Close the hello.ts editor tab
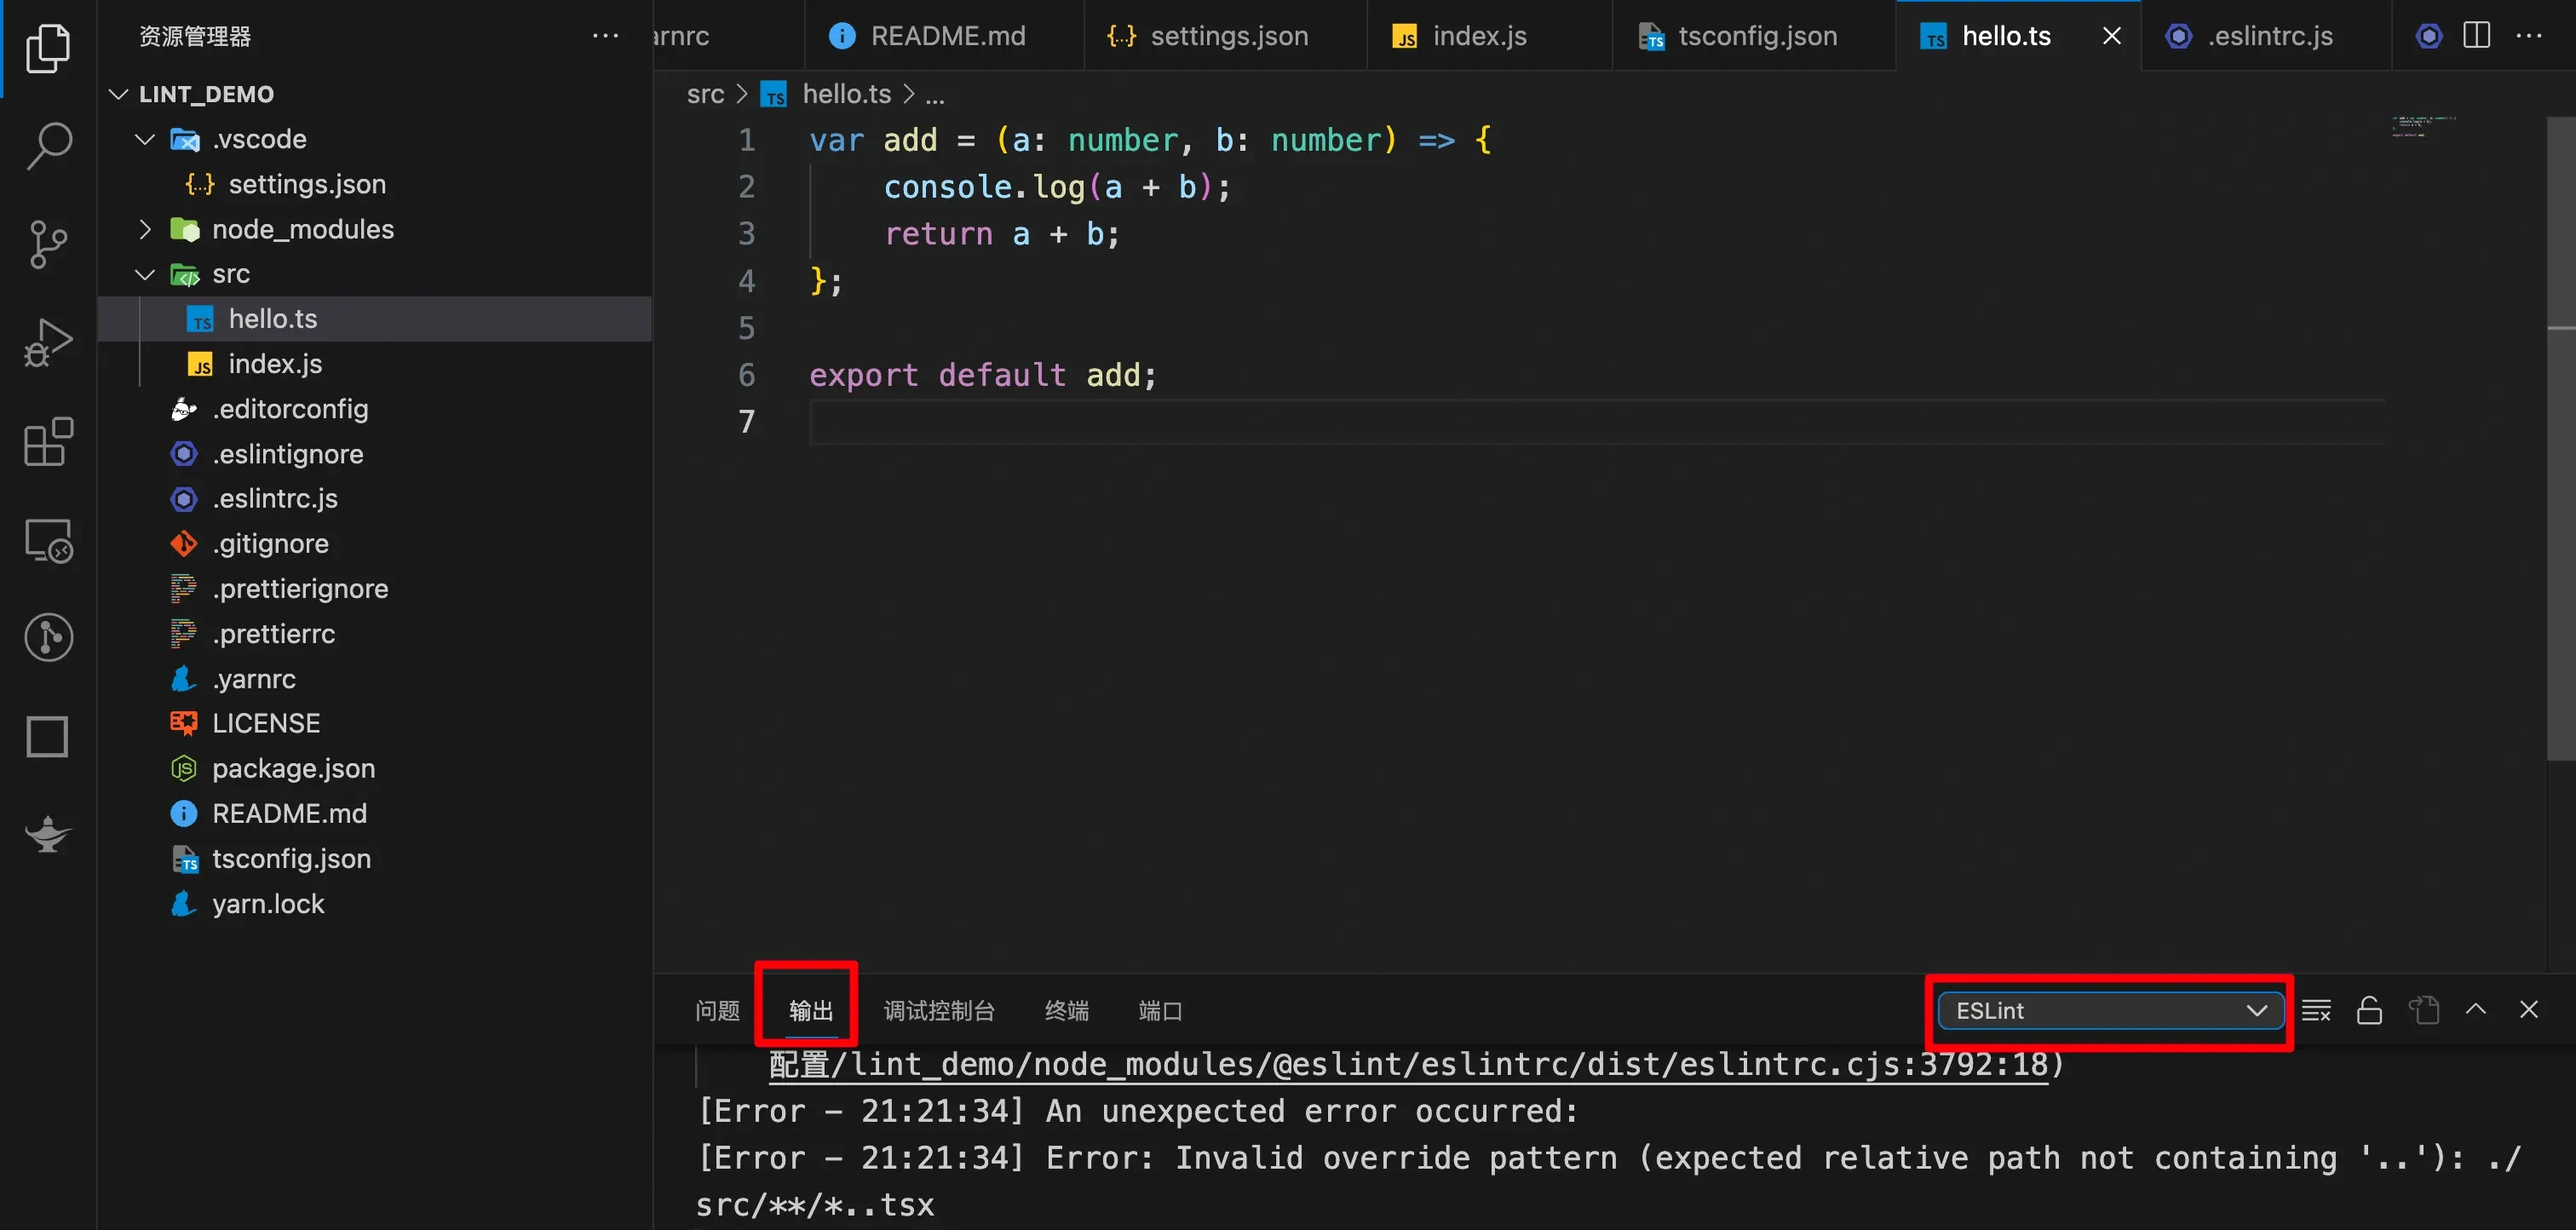The image size is (2576, 1230). point(2111,36)
